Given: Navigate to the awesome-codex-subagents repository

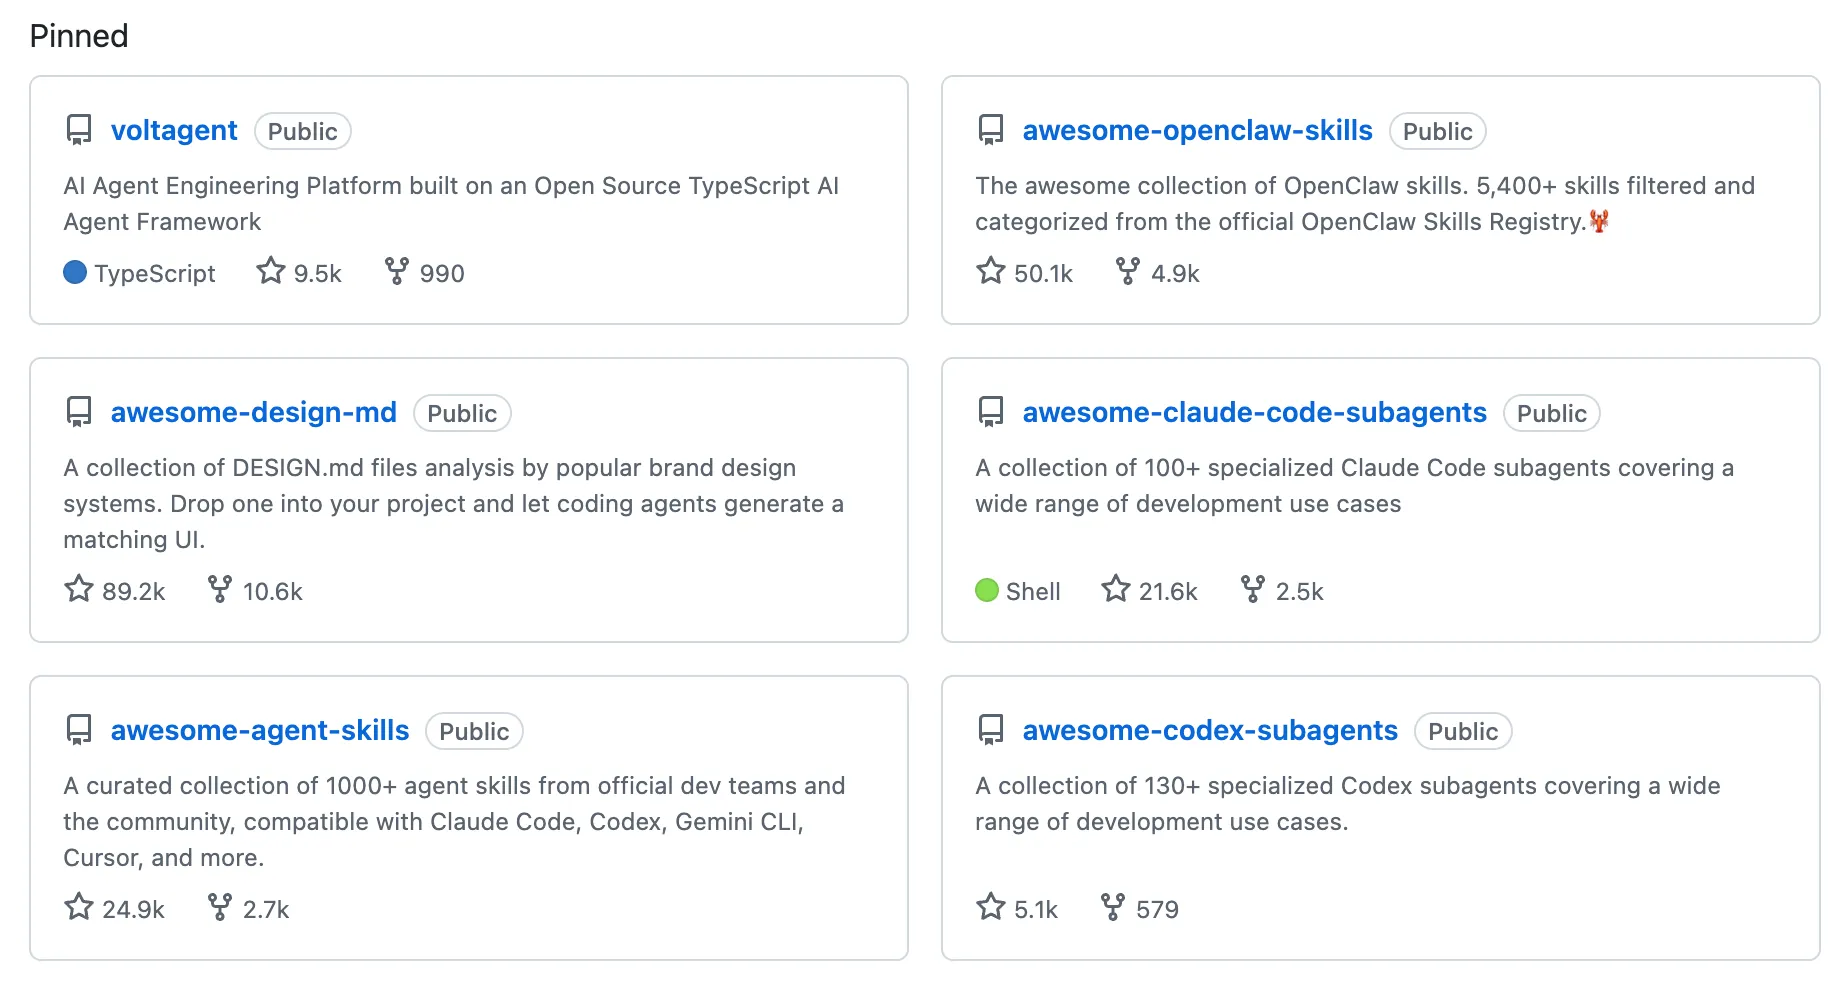Looking at the screenshot, I should click(1210, 731).
